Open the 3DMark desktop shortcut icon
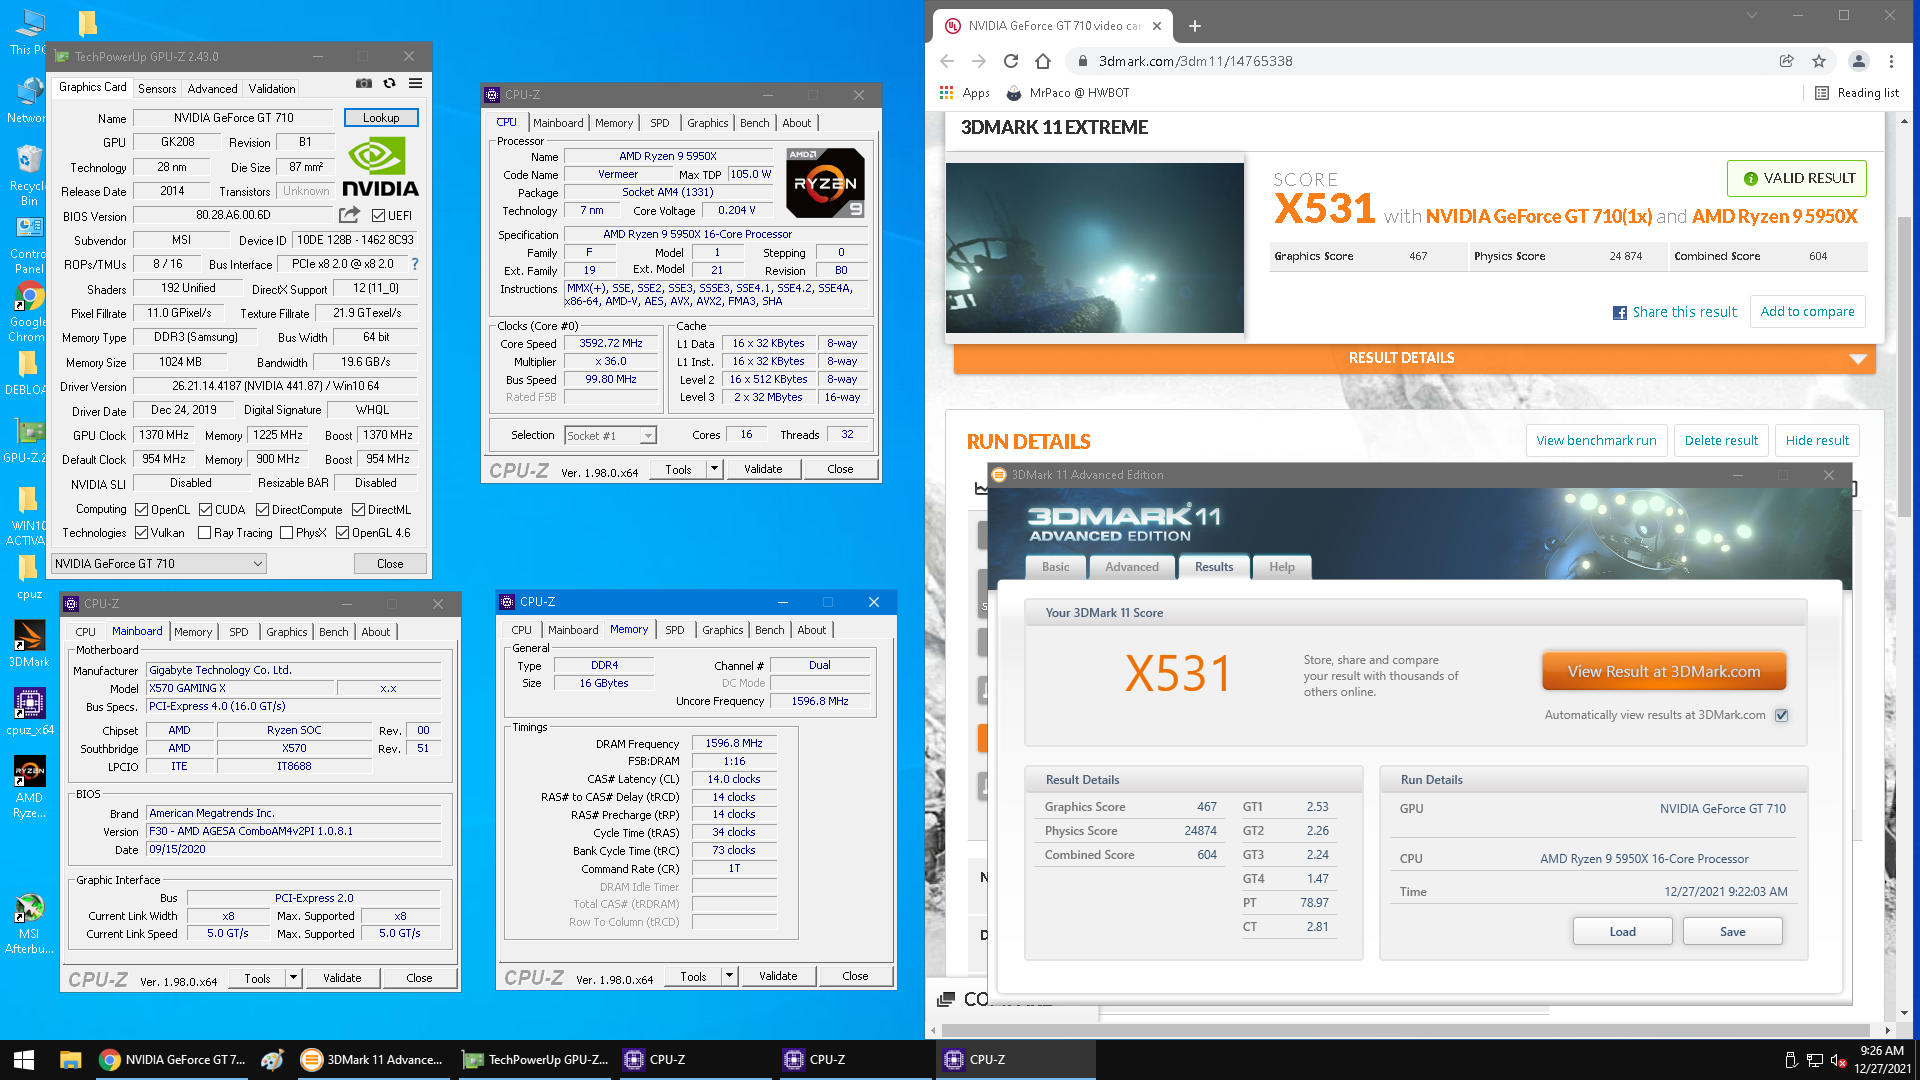 pyautogui.click(x=29, y=644)
